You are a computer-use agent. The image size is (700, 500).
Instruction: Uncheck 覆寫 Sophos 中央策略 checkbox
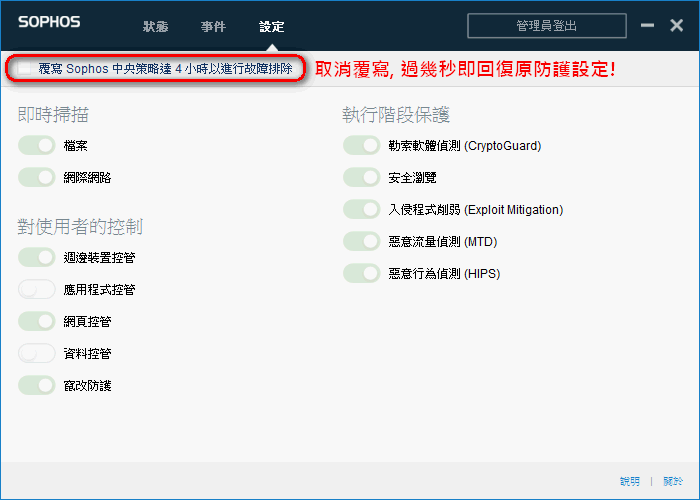[x=24, y=68]
